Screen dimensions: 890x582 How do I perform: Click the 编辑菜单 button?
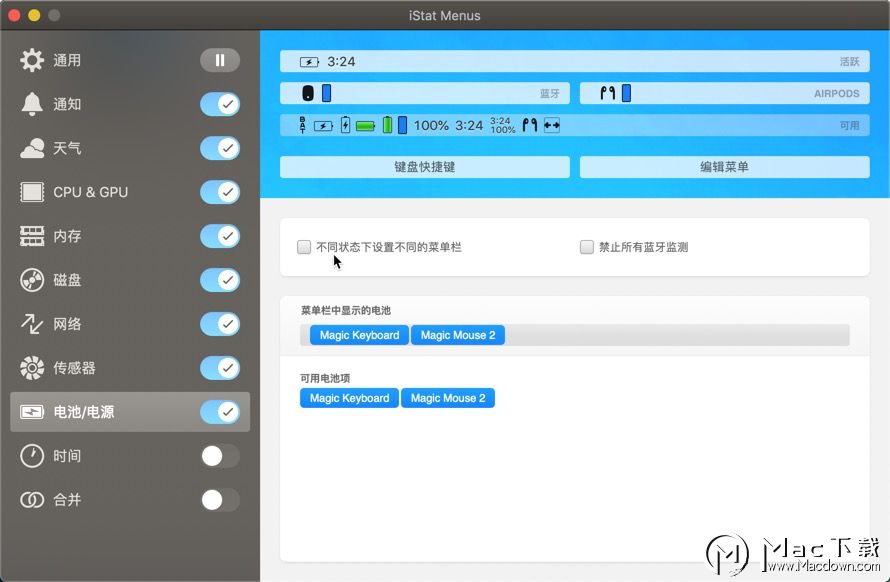pyautogui.click(x=724, y=167)
